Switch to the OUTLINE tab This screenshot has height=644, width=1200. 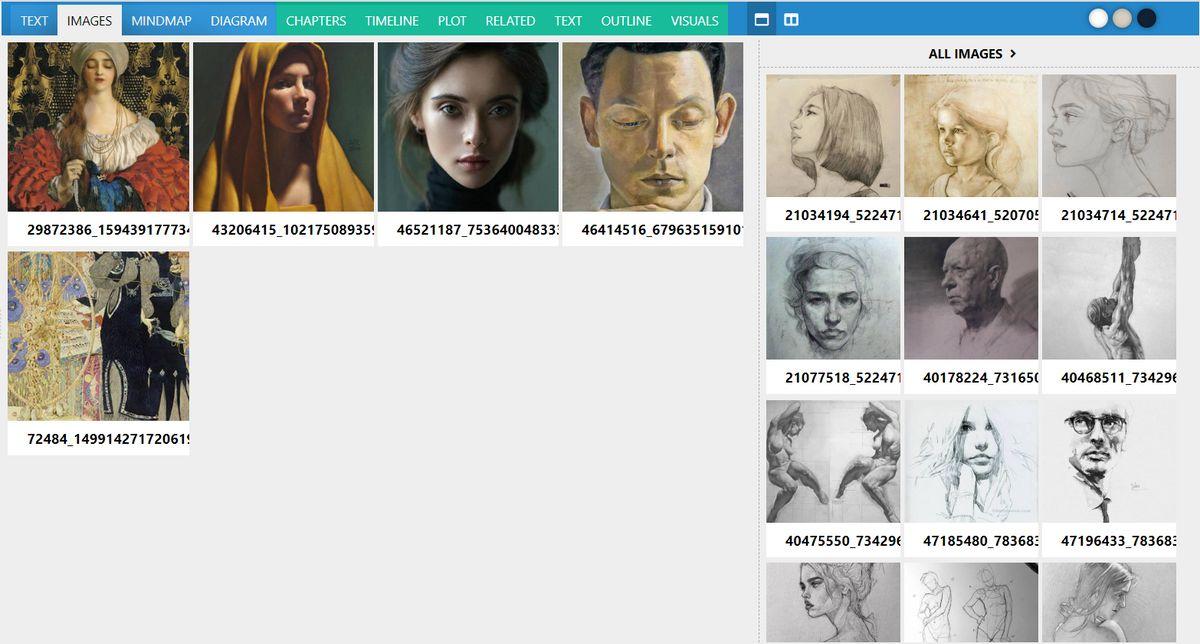point(626,20)
